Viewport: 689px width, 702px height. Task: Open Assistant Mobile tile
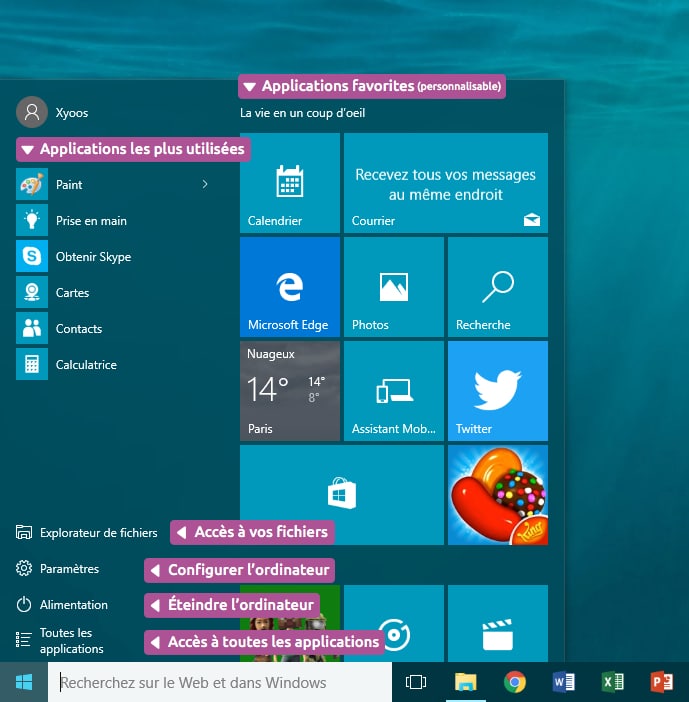pyautogui.click(x=394, y=391)
